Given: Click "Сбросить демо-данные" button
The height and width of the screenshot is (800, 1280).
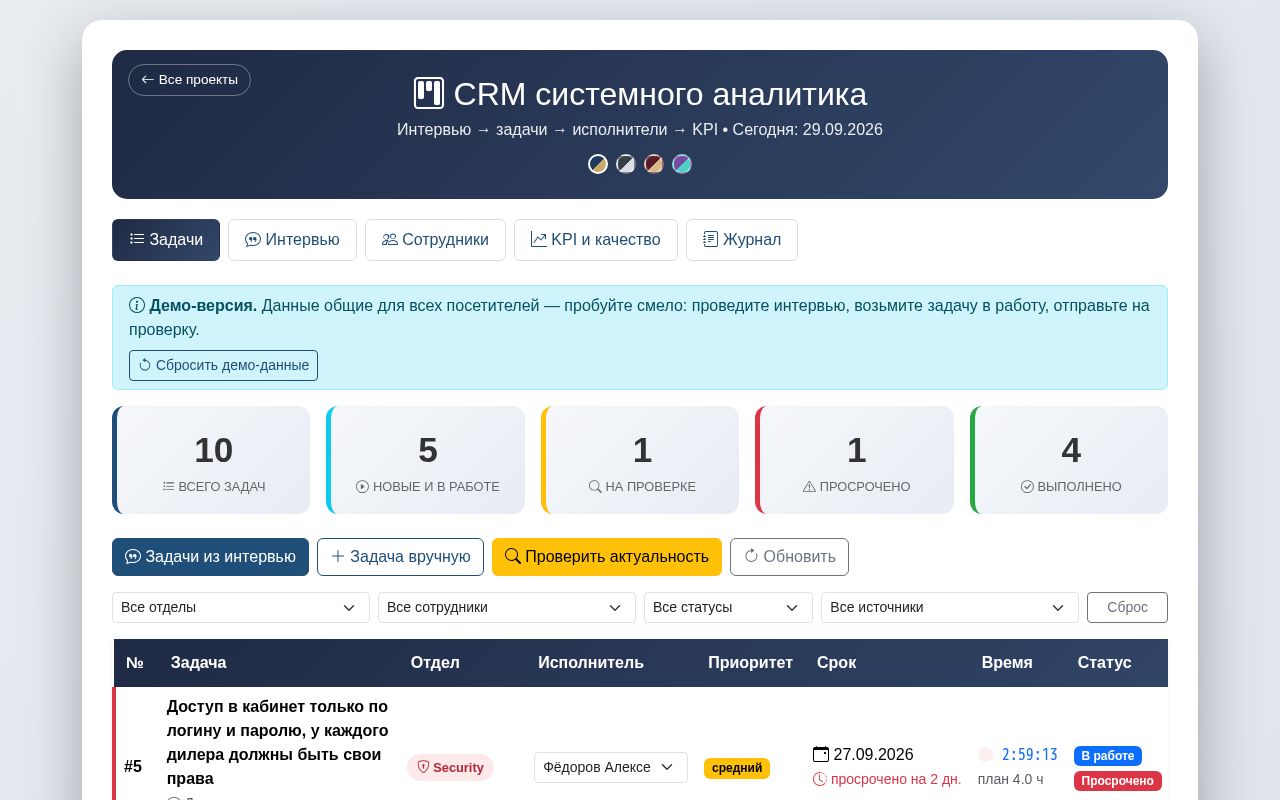Looking at the screenshot, I should 223,365.
